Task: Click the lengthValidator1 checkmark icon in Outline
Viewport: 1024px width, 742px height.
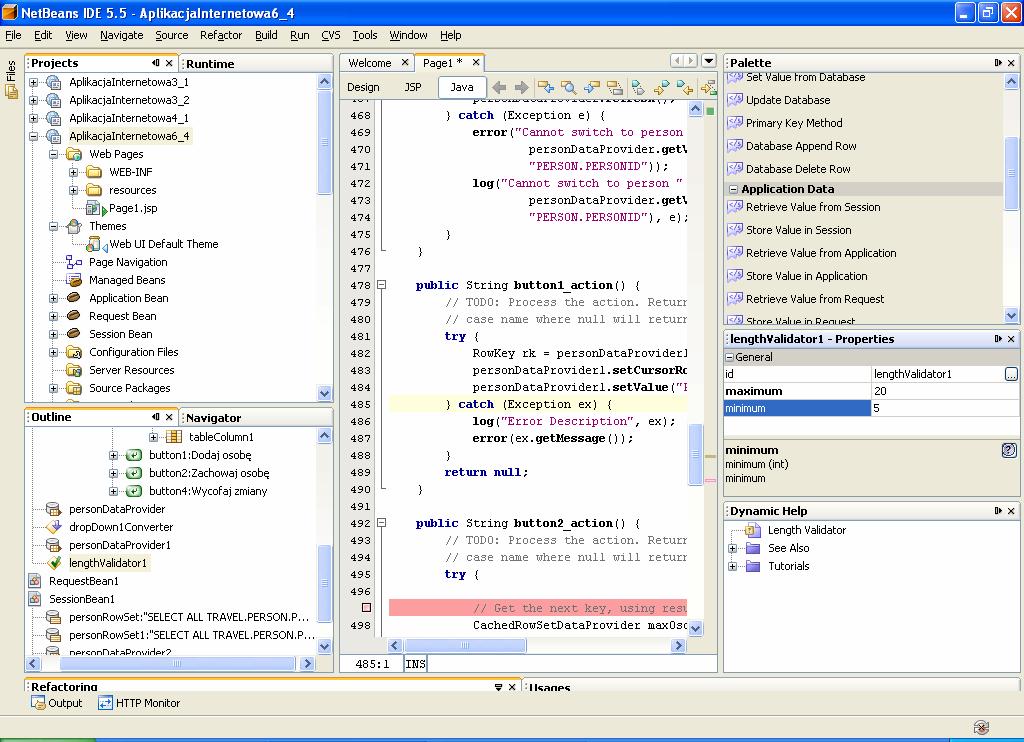Action: coord(55,562)
